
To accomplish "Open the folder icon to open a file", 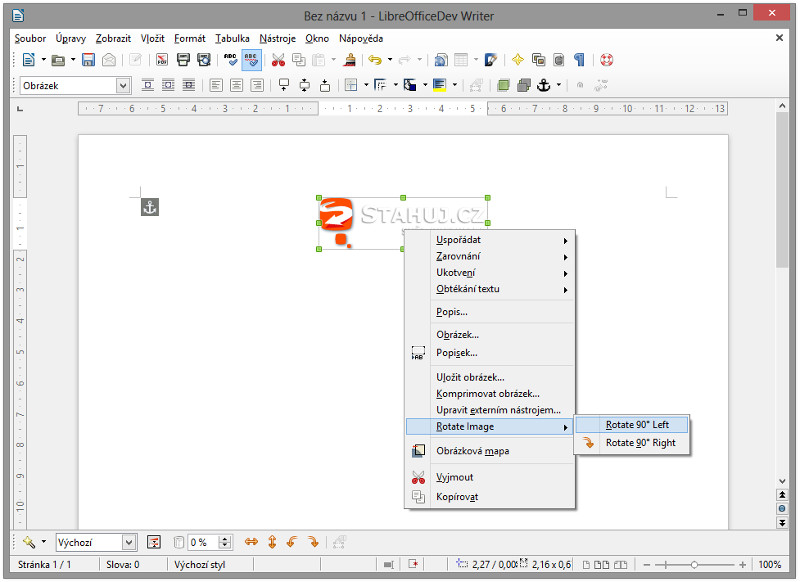I will coord(58,60).
